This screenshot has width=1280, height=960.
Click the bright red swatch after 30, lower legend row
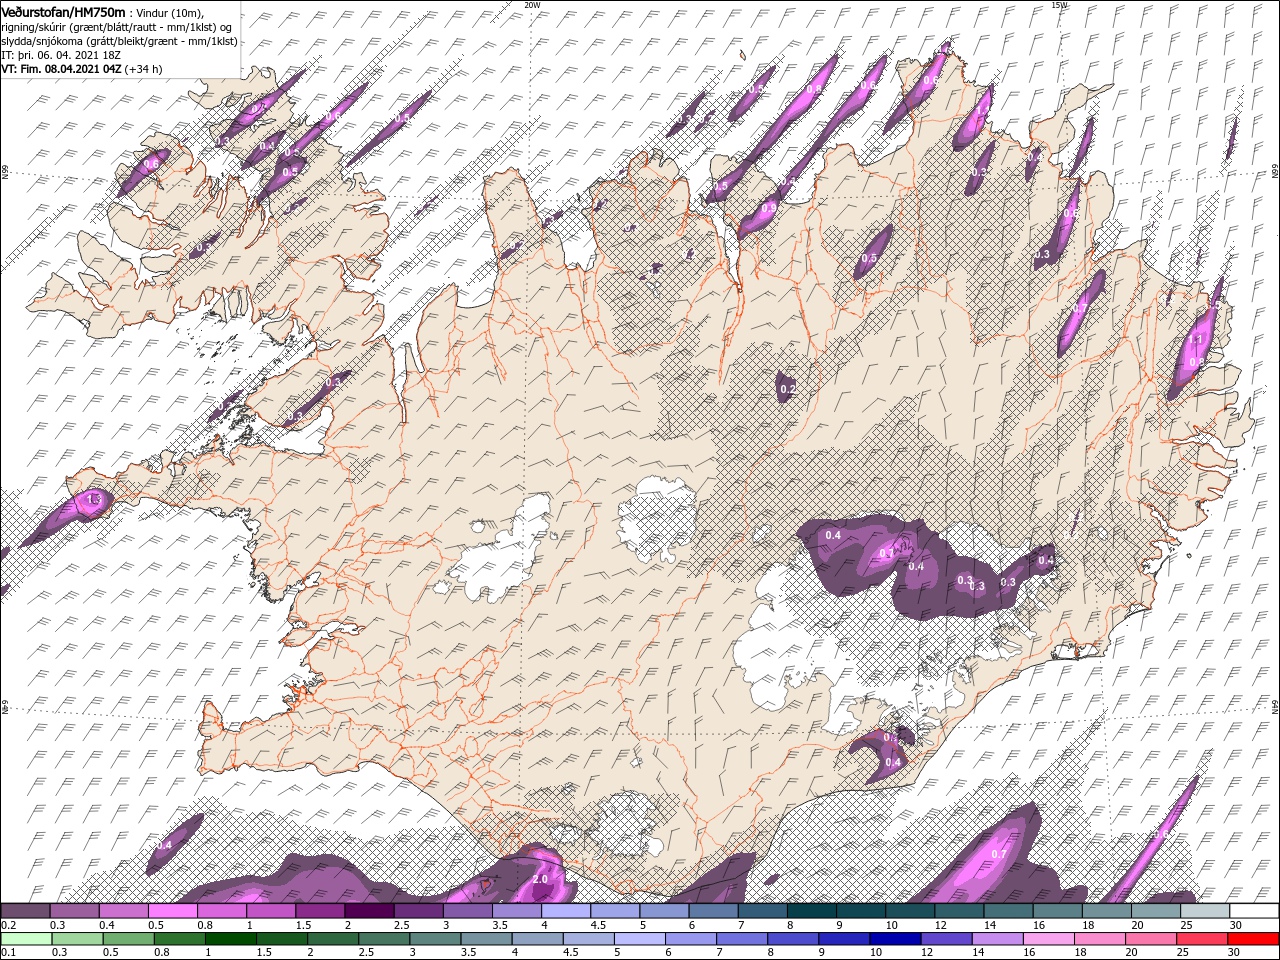1252,939
